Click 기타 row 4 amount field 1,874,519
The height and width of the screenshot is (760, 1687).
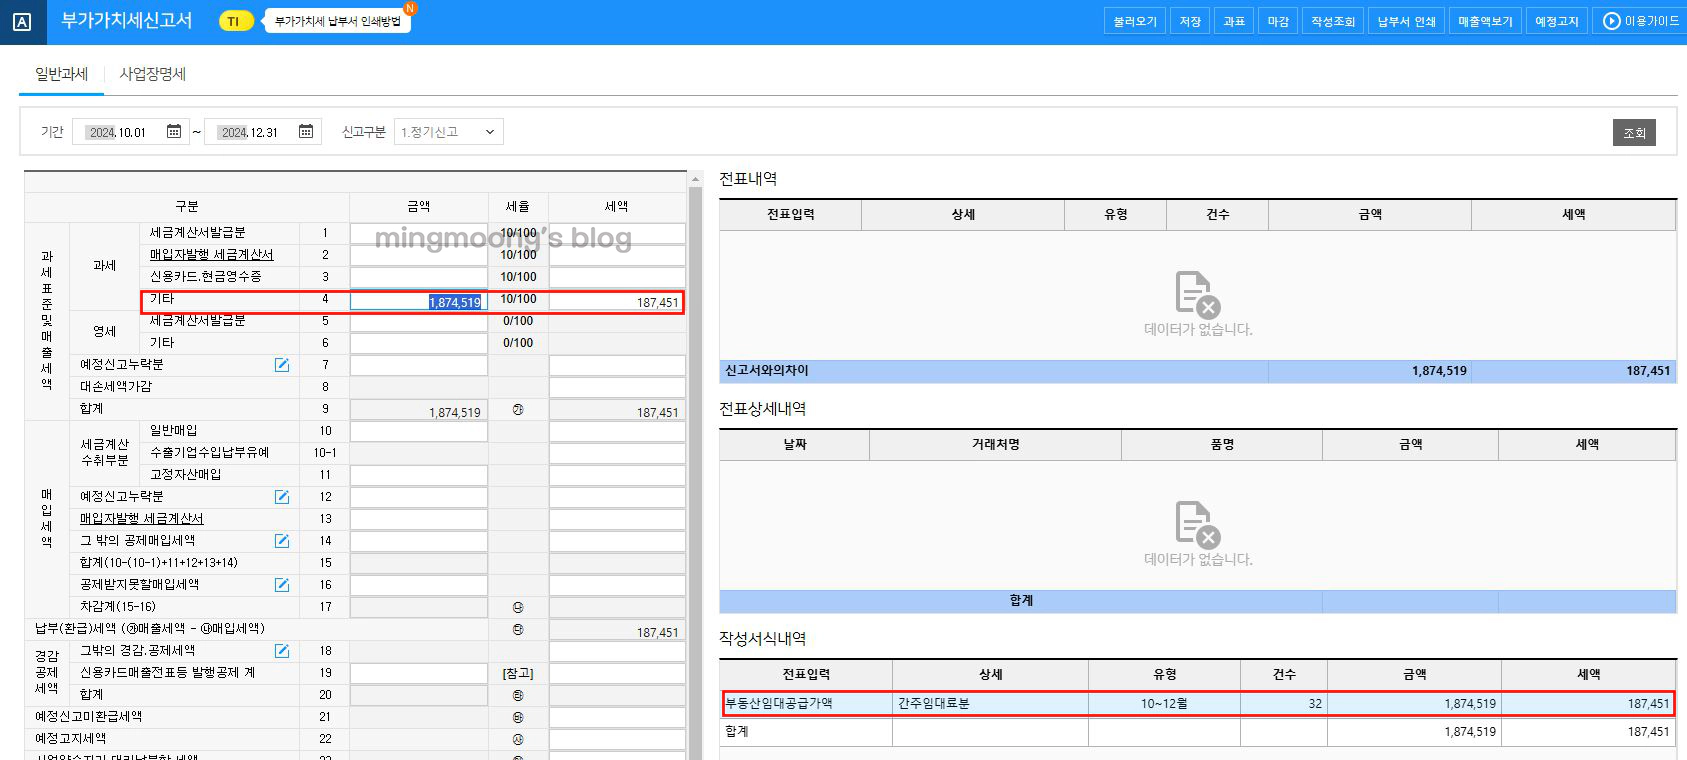point(418,300)
